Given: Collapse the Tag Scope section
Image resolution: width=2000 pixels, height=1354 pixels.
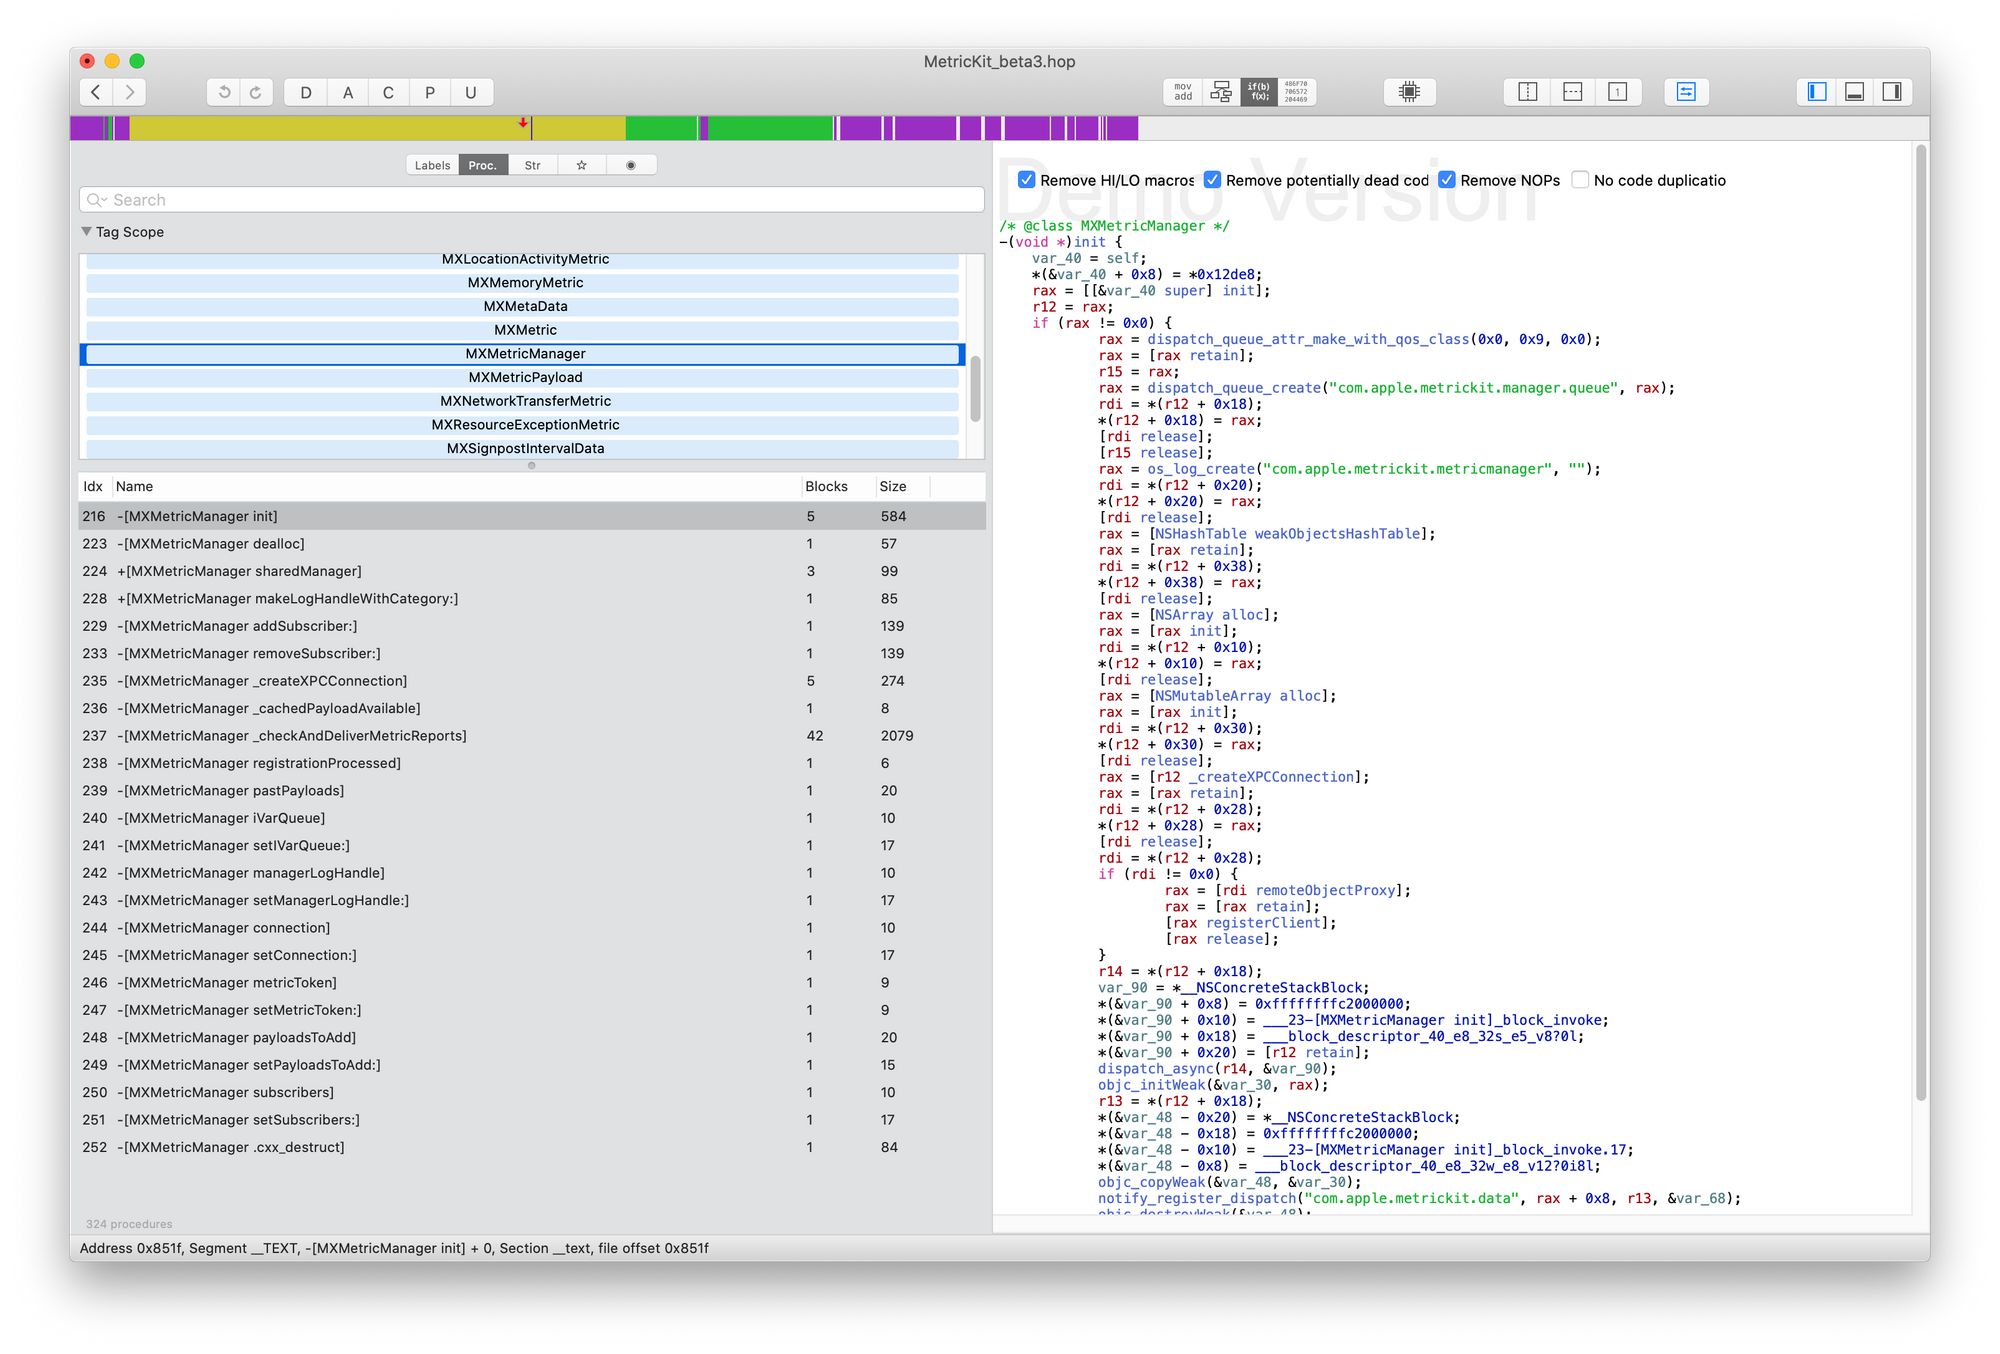Looking at the screenshot, I should (87, 231).
